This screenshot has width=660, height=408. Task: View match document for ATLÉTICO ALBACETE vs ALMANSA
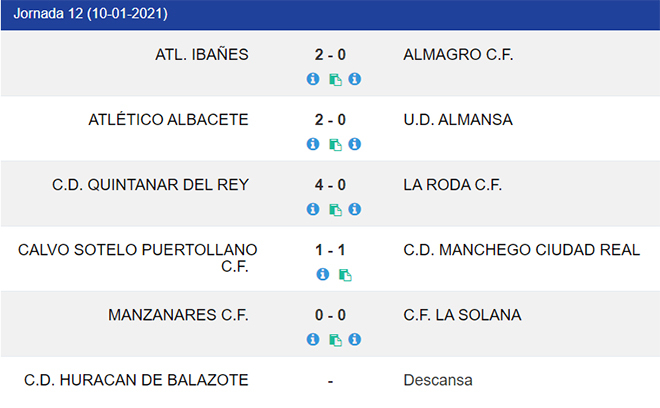tap(335, 145)
